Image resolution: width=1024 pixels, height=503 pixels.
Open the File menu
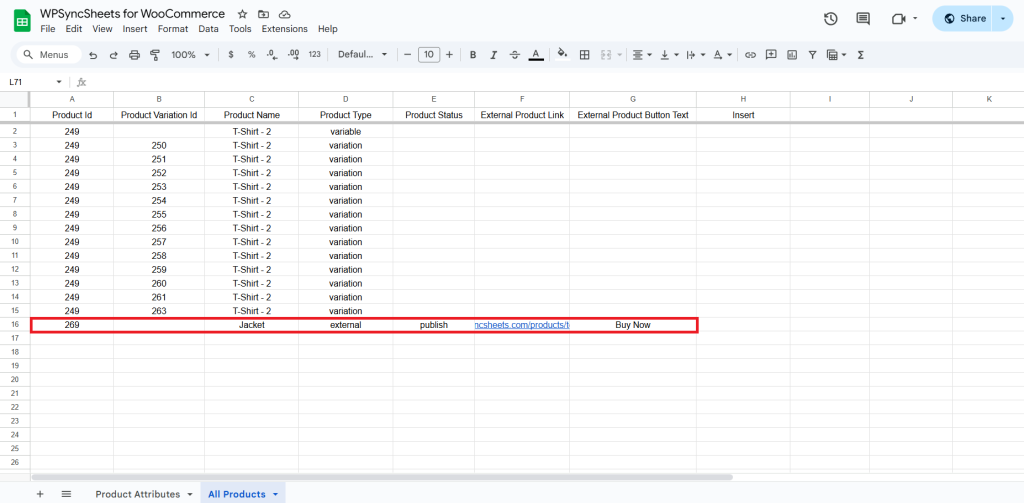[x=48, y=29]
